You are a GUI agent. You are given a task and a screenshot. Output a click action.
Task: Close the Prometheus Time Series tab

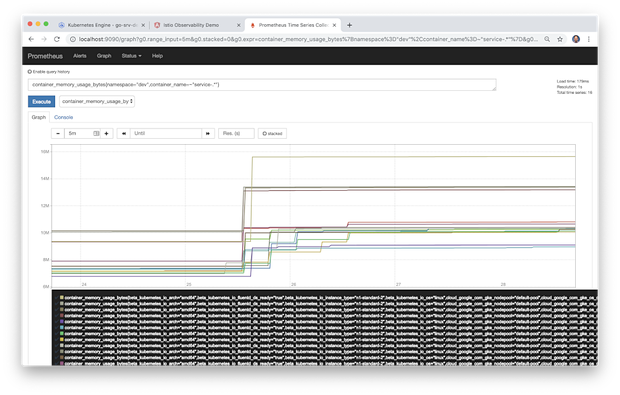coord(334,25)
